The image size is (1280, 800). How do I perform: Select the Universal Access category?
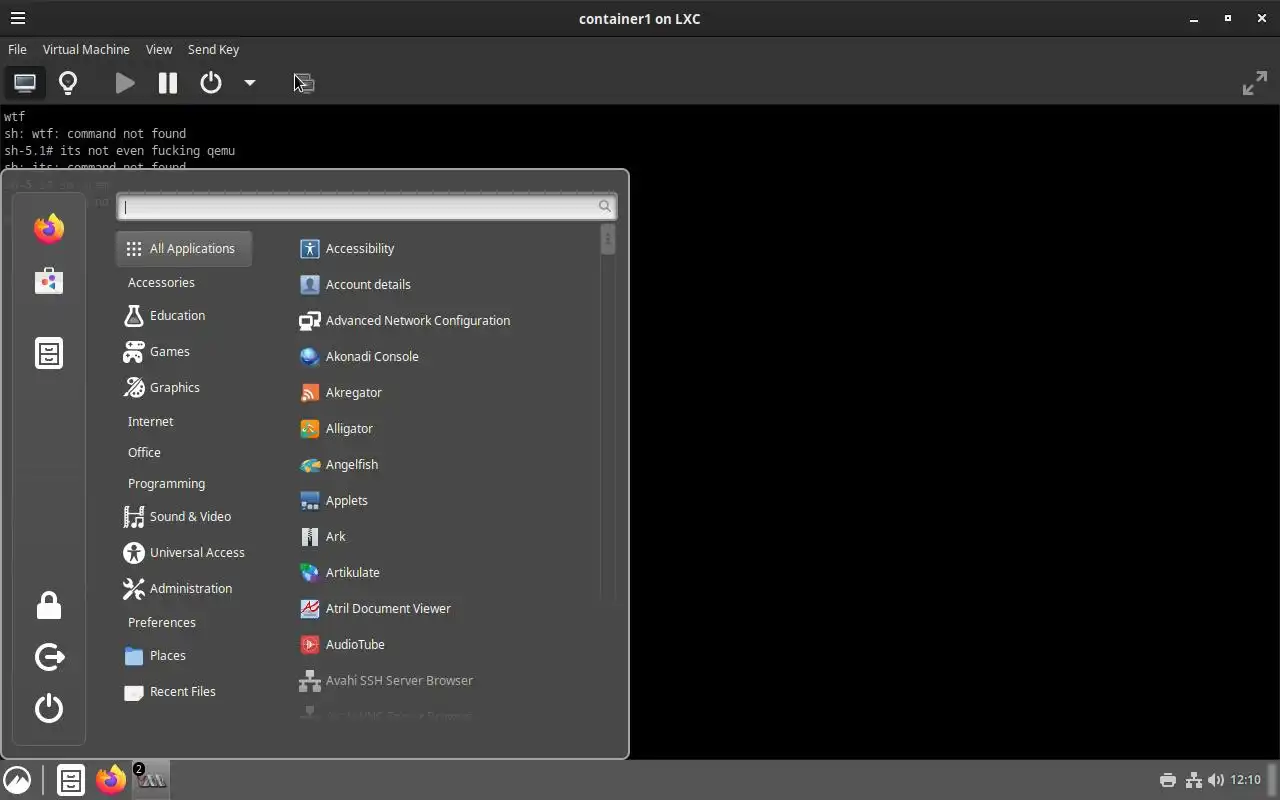pos(185,552)
